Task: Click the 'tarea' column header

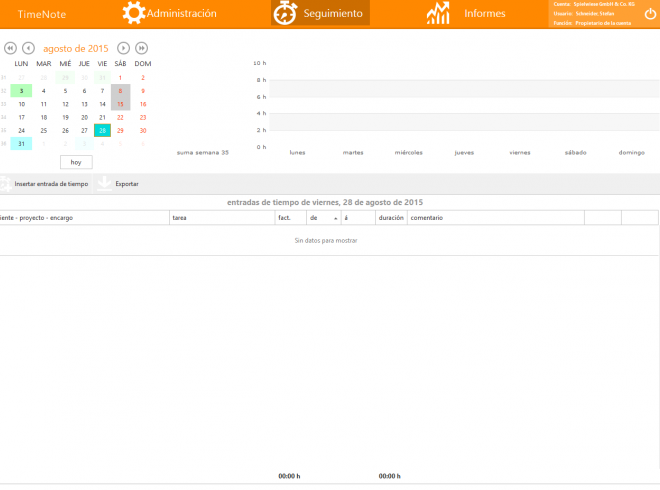Action: coord(220,217)
